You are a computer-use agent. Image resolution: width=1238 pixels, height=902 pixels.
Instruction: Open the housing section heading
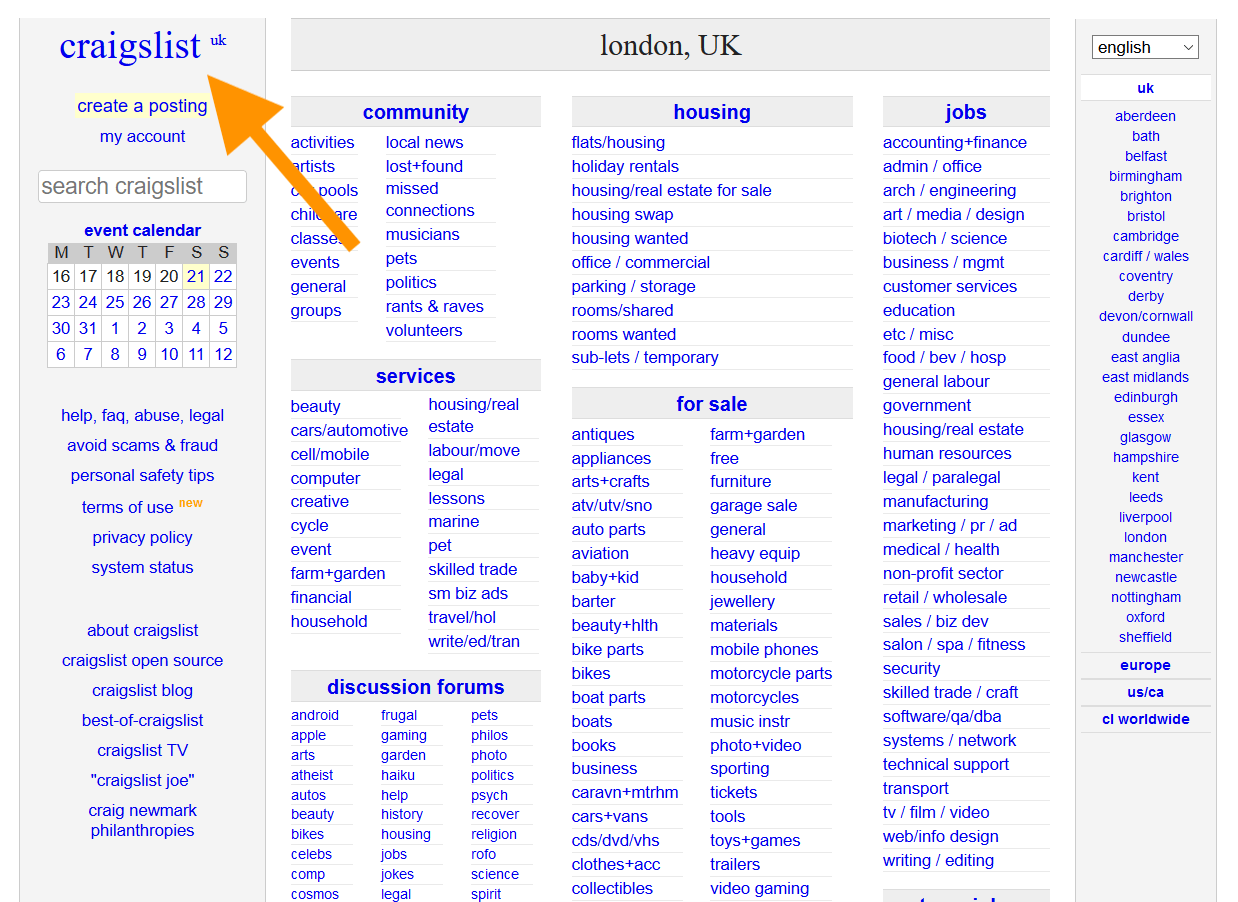711,112
